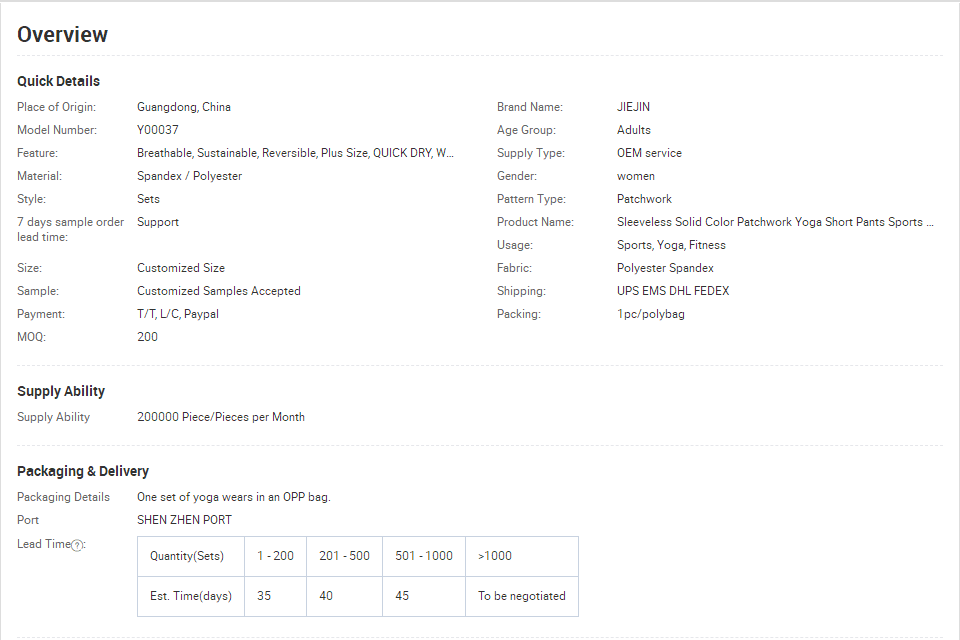
Task: Click the 1 - 200 quantity cell
Action: point(276,556)
